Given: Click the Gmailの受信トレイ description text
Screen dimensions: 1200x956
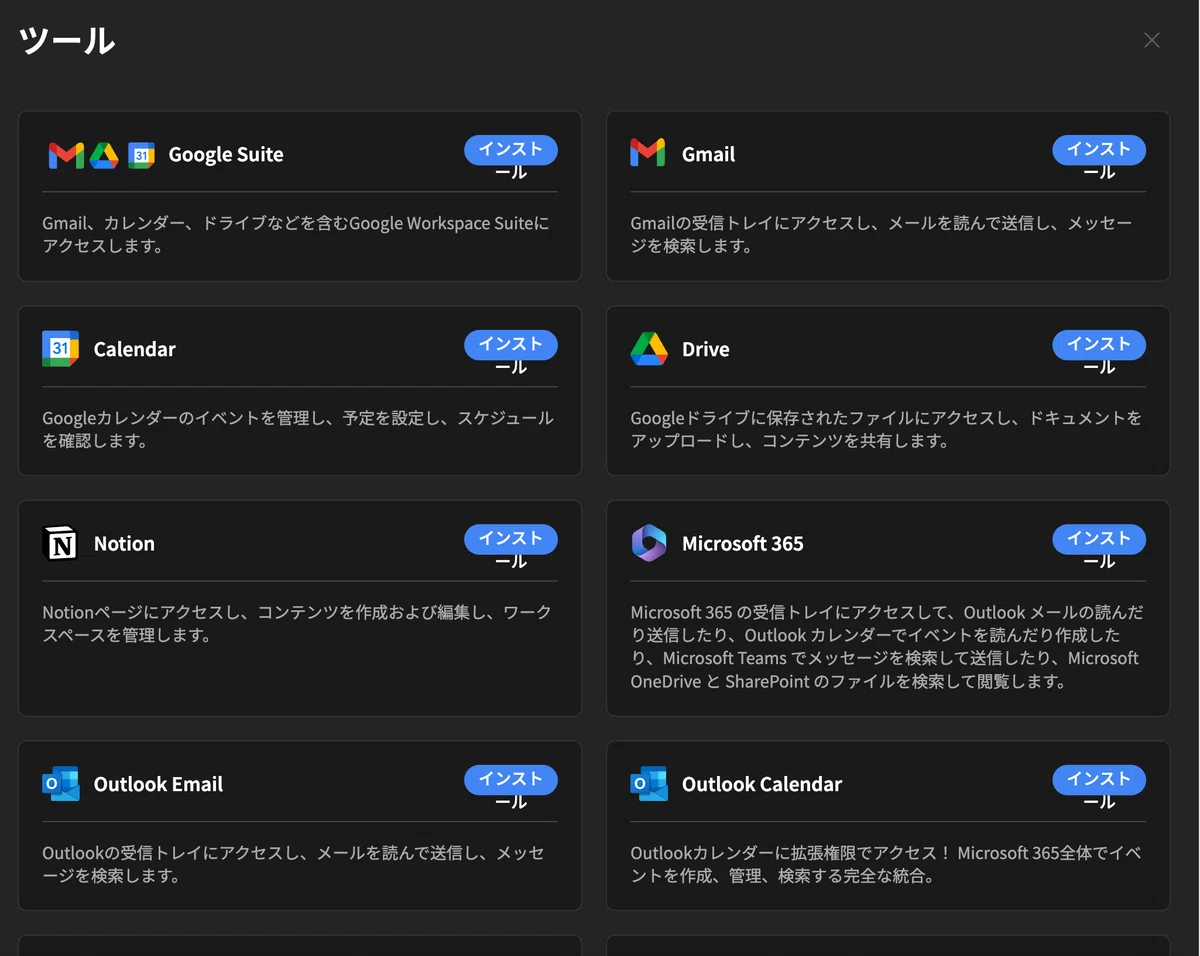Looking at the screenshot, I should pyautogui.click(x=881, y=234).
